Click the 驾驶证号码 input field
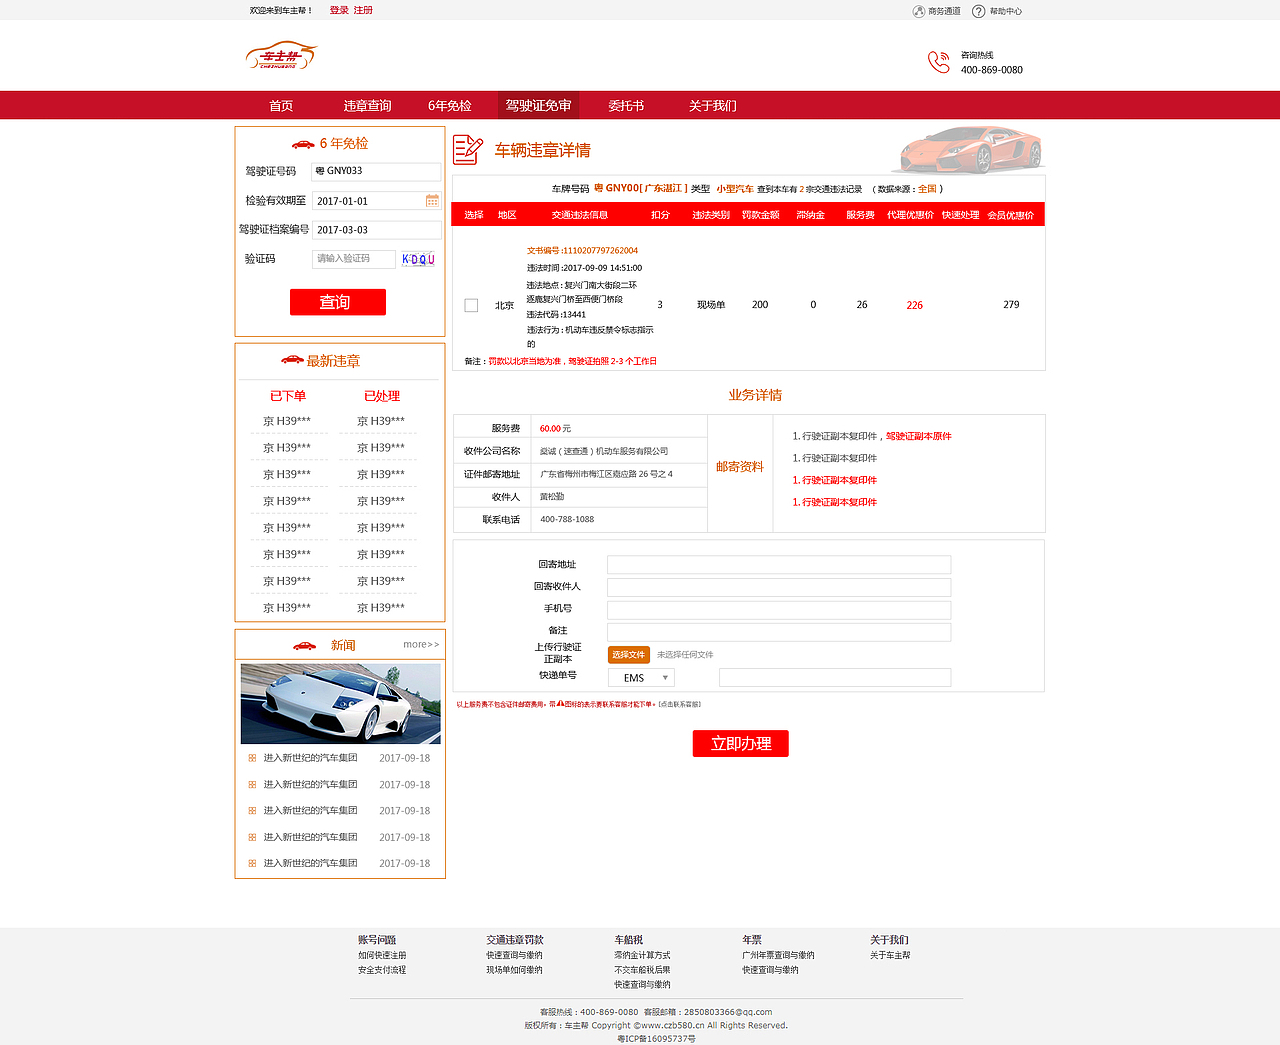This screenshot has height=1045, width=1280. pyautogui.click(x=376, y=172)
